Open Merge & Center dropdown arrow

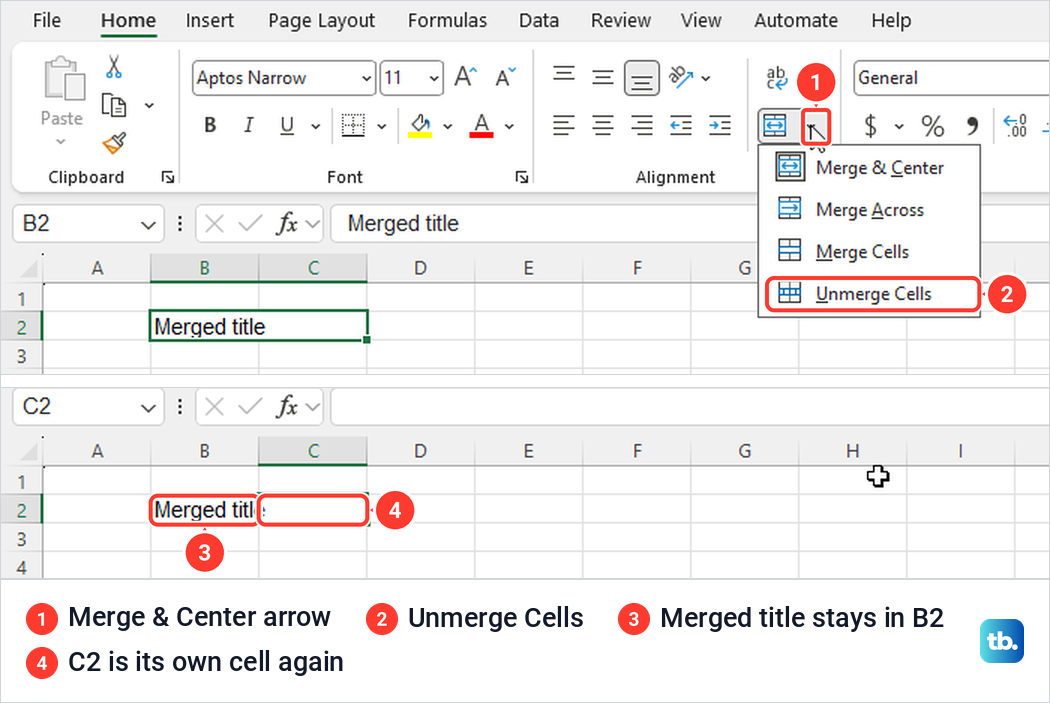pos(816,127)
